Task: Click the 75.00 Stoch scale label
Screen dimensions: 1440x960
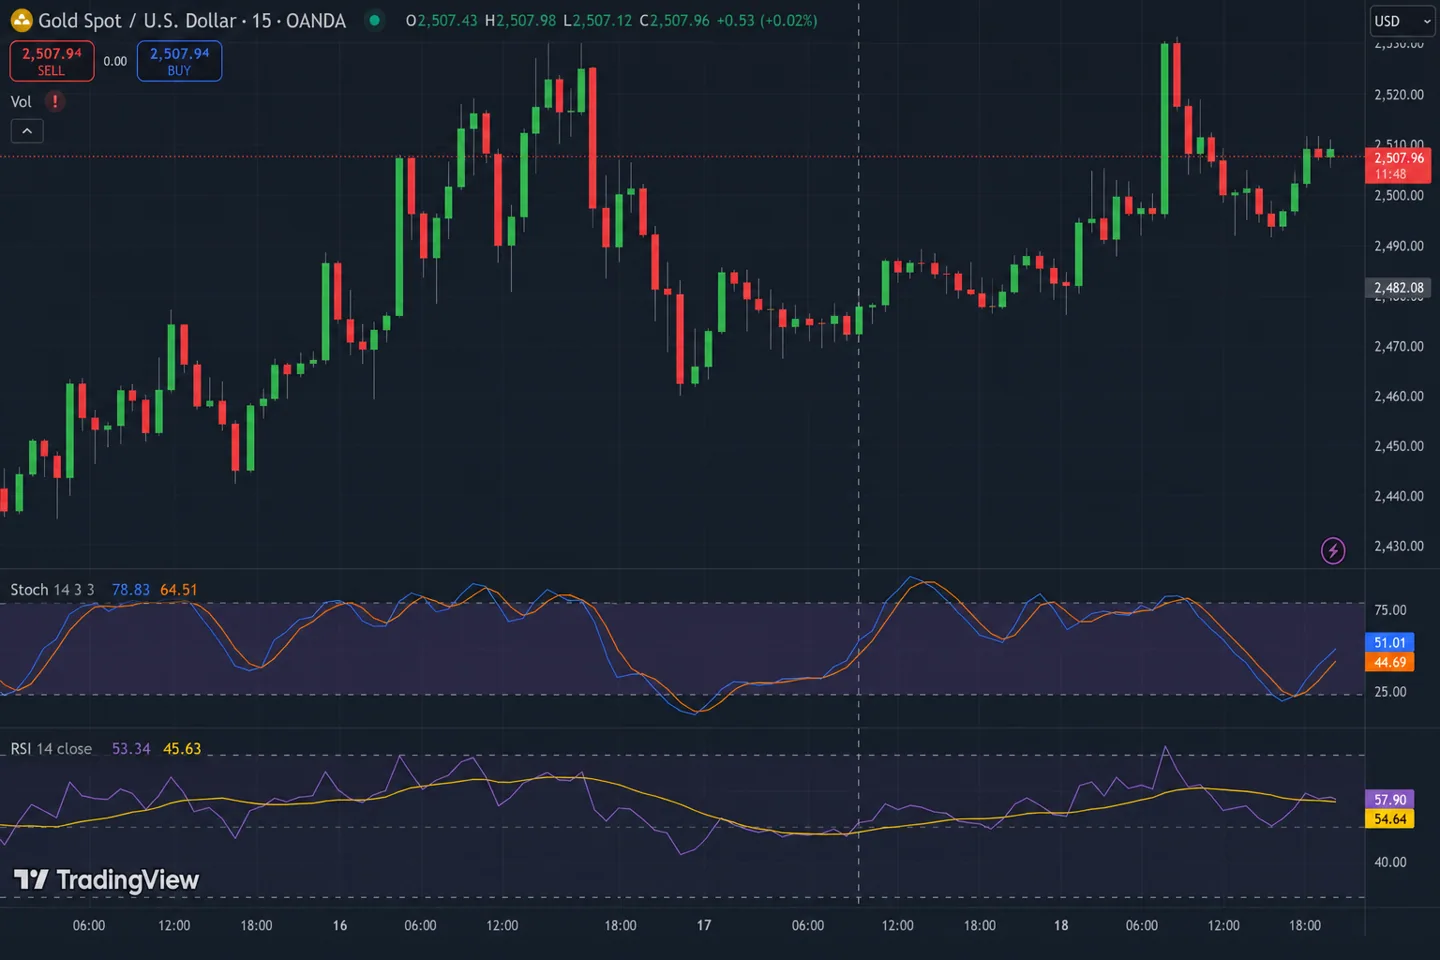Action: point(1390,610)
